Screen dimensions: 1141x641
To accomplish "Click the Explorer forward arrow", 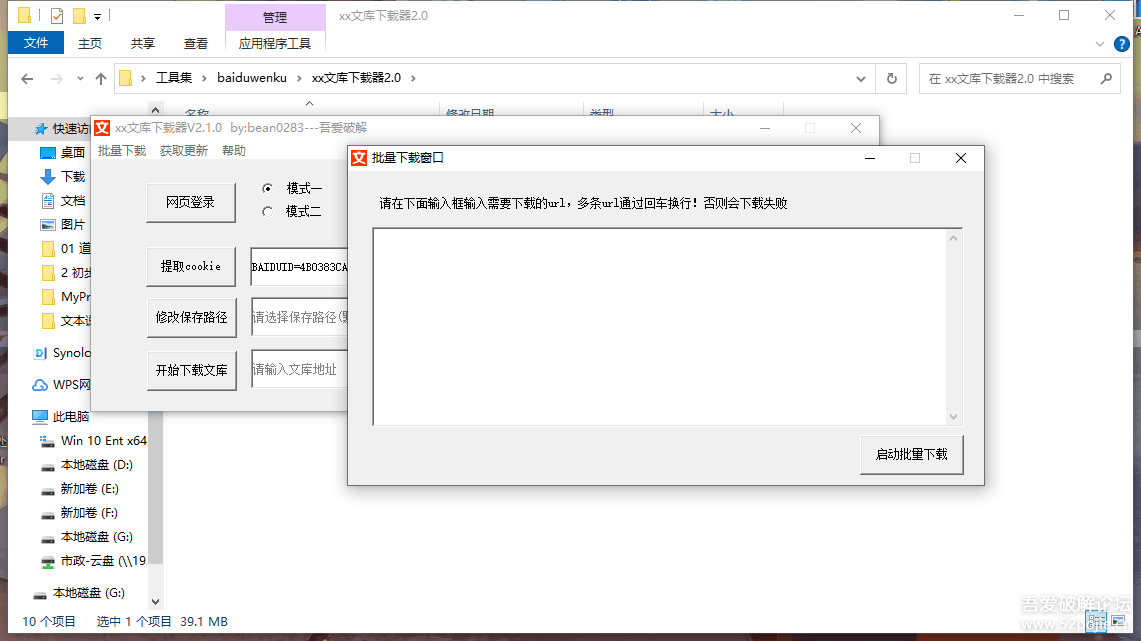I will coord(56,79).
